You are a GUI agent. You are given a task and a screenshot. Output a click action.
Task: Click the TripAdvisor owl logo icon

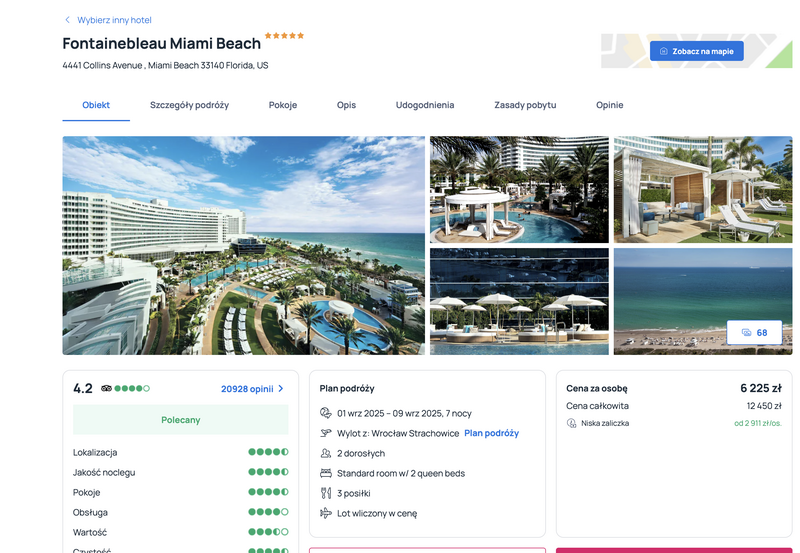[x=106, y=389]
